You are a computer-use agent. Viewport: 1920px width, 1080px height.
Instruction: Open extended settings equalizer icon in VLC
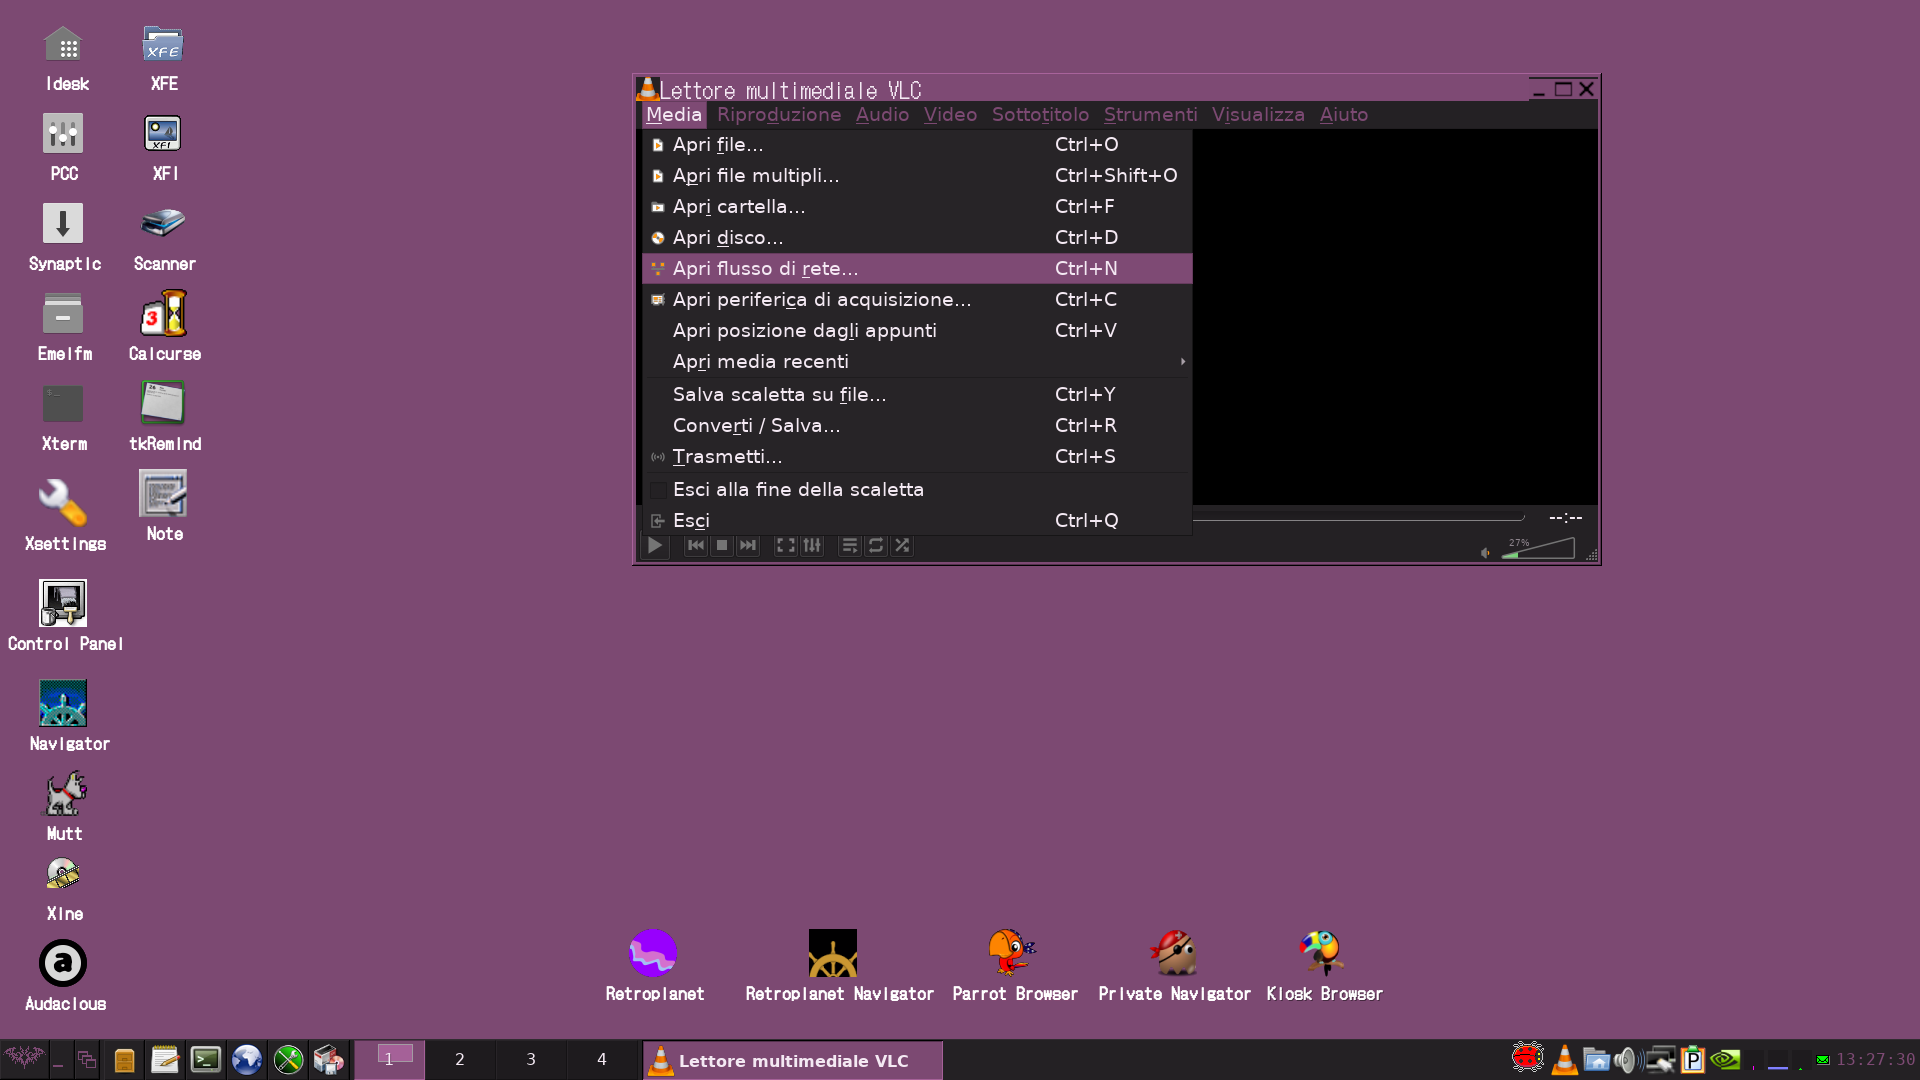point(812,546)
